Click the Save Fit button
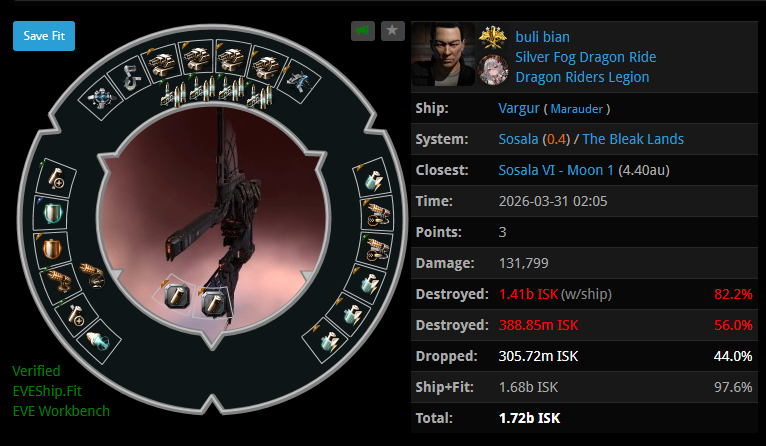The height and width of the screenshot is (446, 766). point(44,36)
